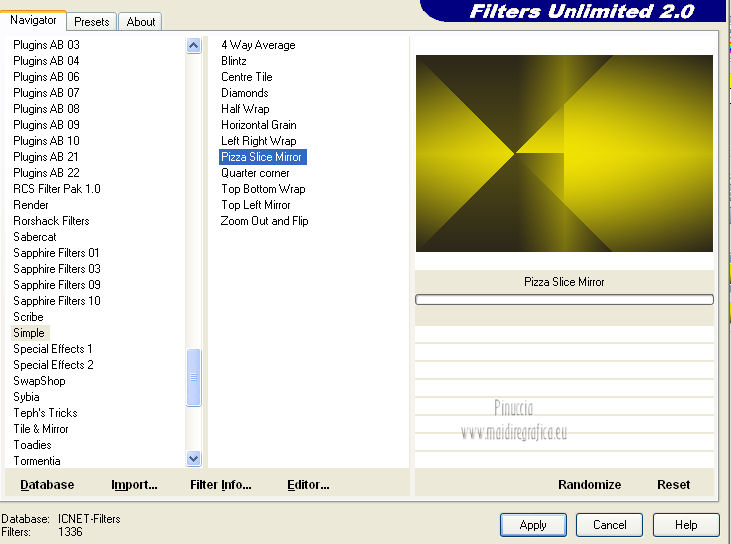Choose Rorshack Filters category

pos(51,220)
